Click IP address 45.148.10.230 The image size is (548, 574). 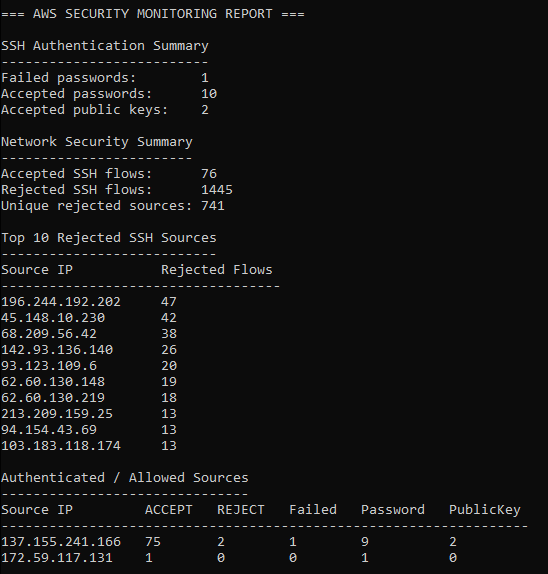(x=53, y=318)
